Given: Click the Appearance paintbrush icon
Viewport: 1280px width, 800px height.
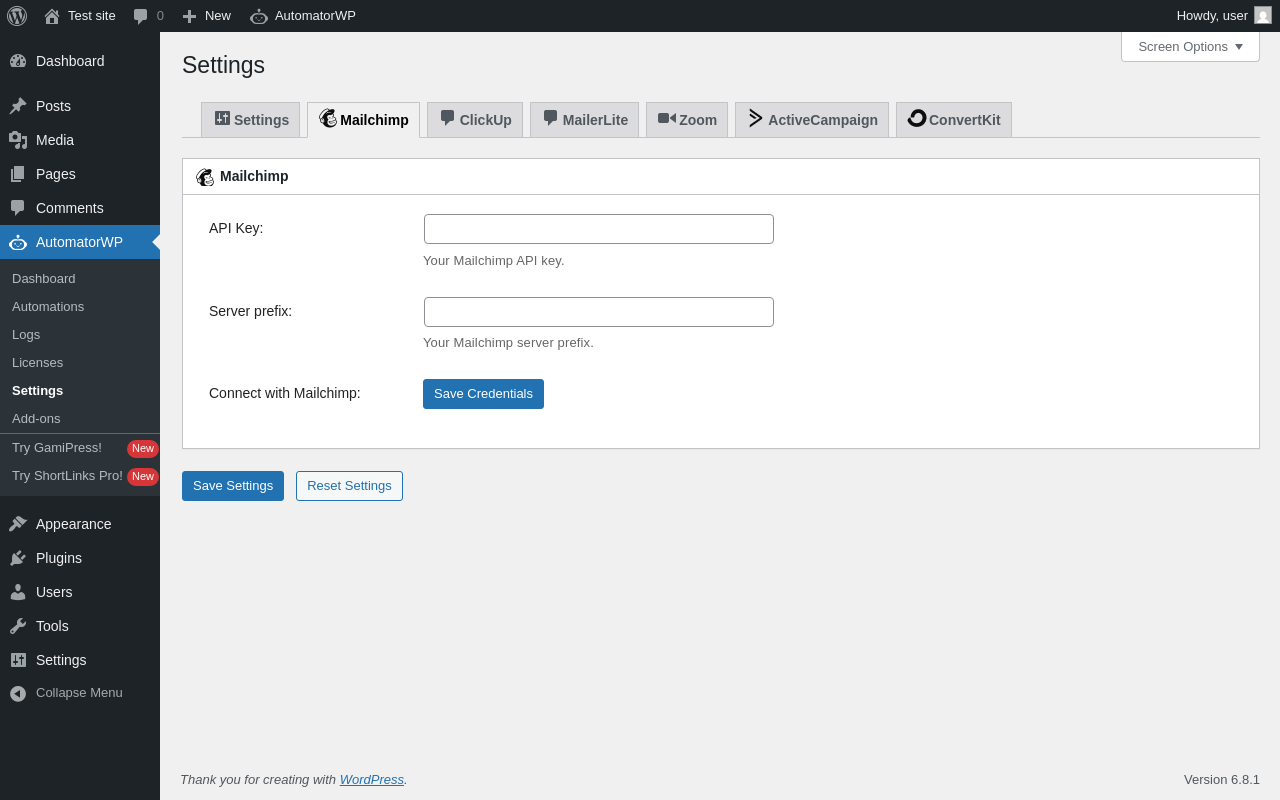Looking at the screenshot, I should [18, 524].
